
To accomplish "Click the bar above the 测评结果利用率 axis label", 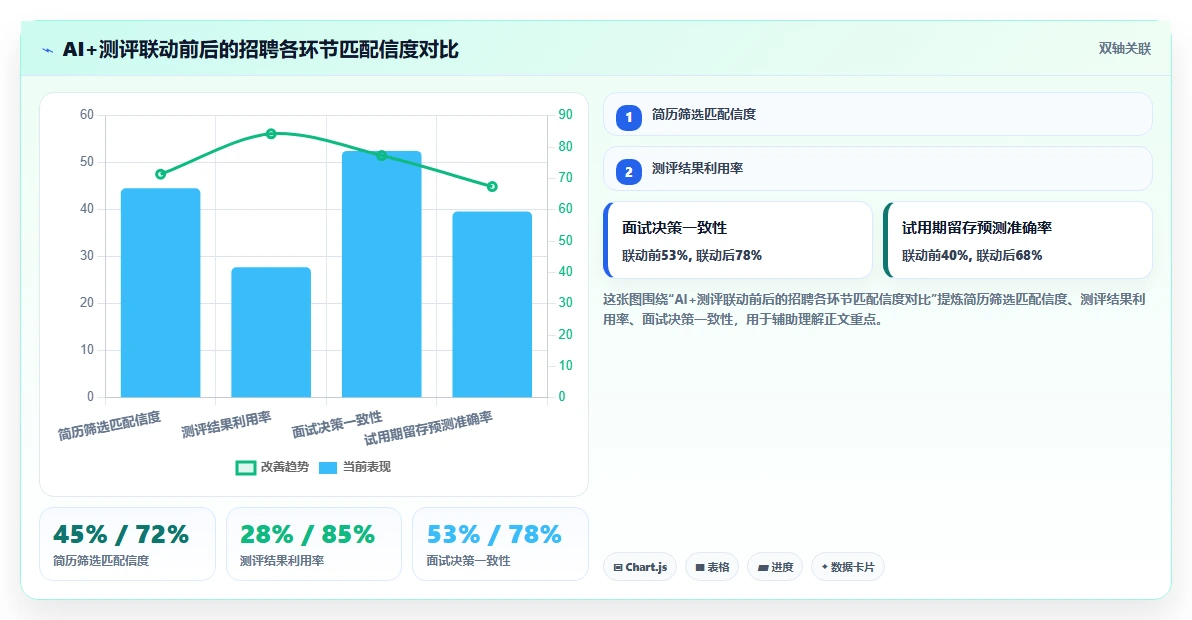I will 271,332.
